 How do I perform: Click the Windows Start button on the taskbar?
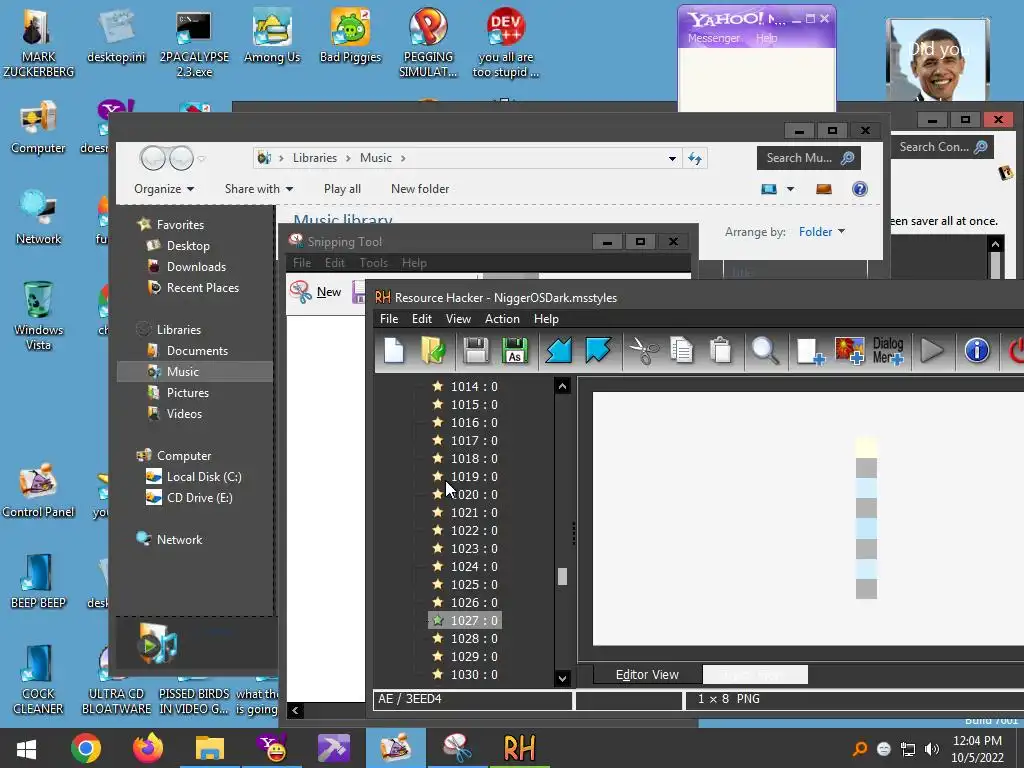pyautogui.click(x=25, y=748)
